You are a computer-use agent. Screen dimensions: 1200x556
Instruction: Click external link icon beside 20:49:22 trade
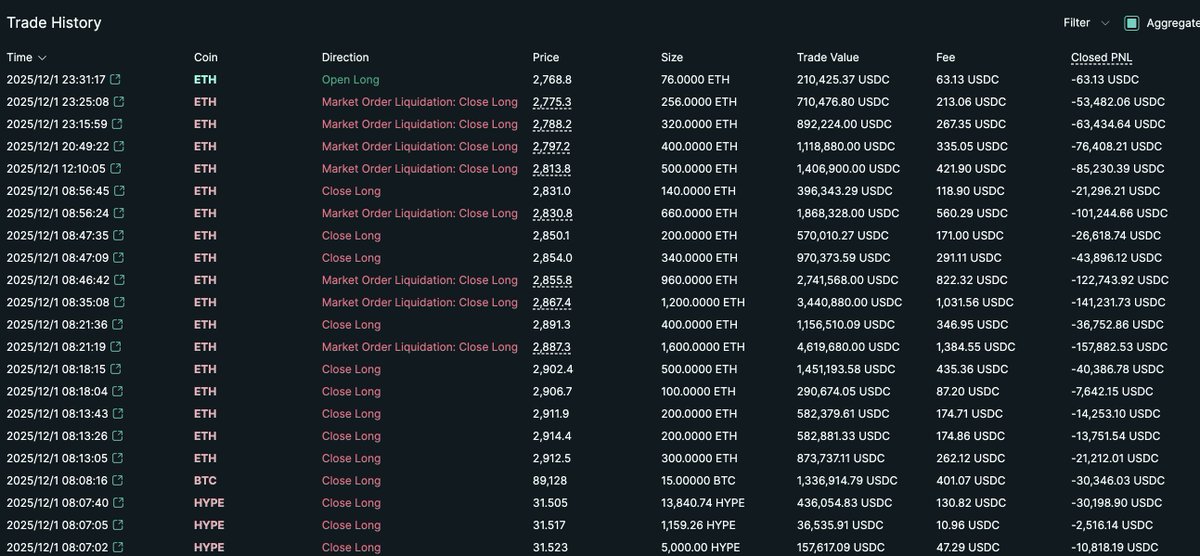(x=118, y=147)
